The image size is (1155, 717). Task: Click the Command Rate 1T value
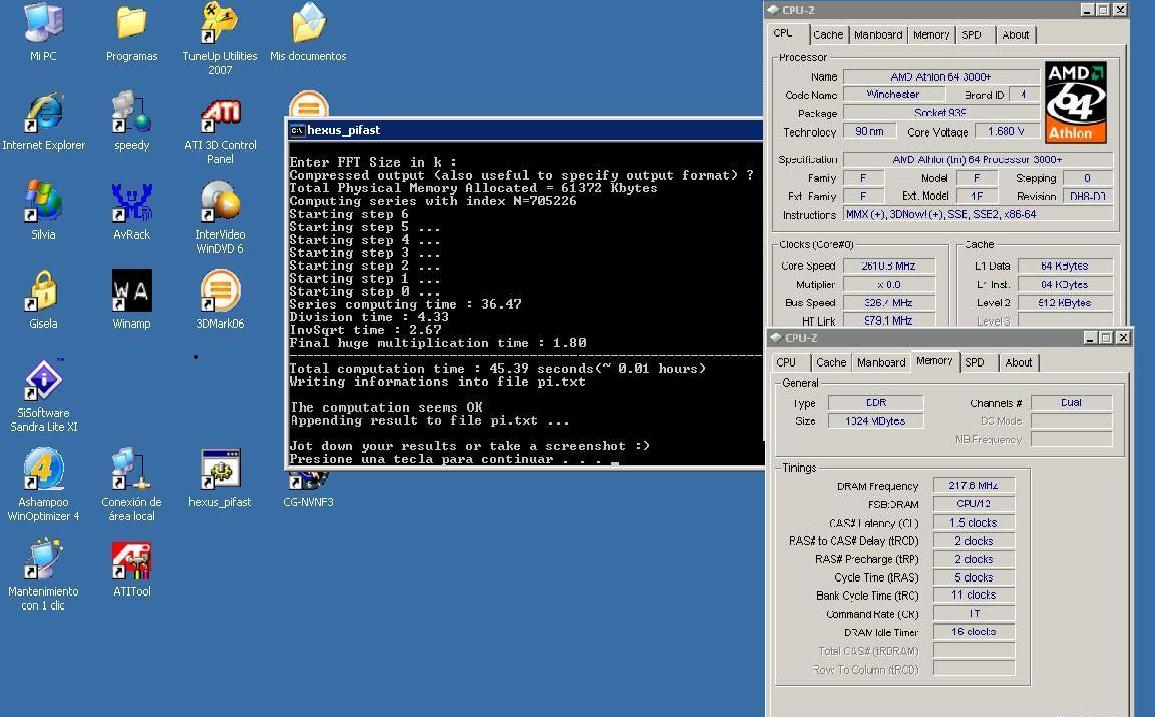tap(974, 614)
